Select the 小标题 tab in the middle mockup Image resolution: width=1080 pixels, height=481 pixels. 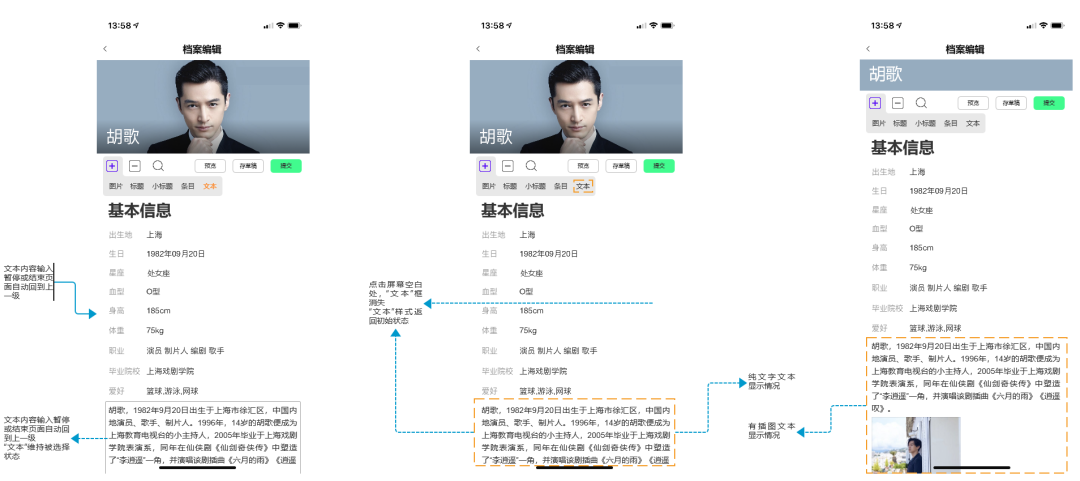[x=535, y=187]
